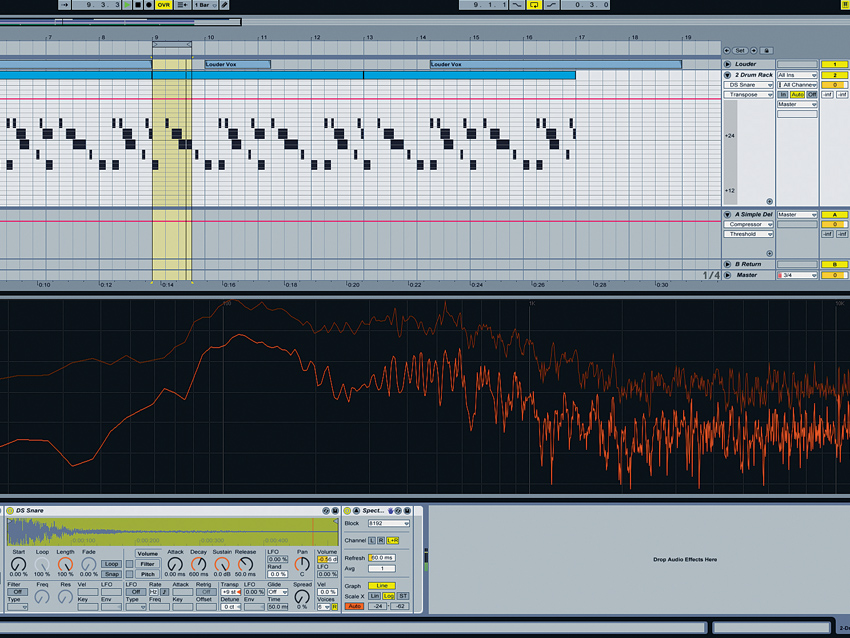Screen dimensions: 850x638
Task: Unfold the Master track
Action: click(727, 275)
